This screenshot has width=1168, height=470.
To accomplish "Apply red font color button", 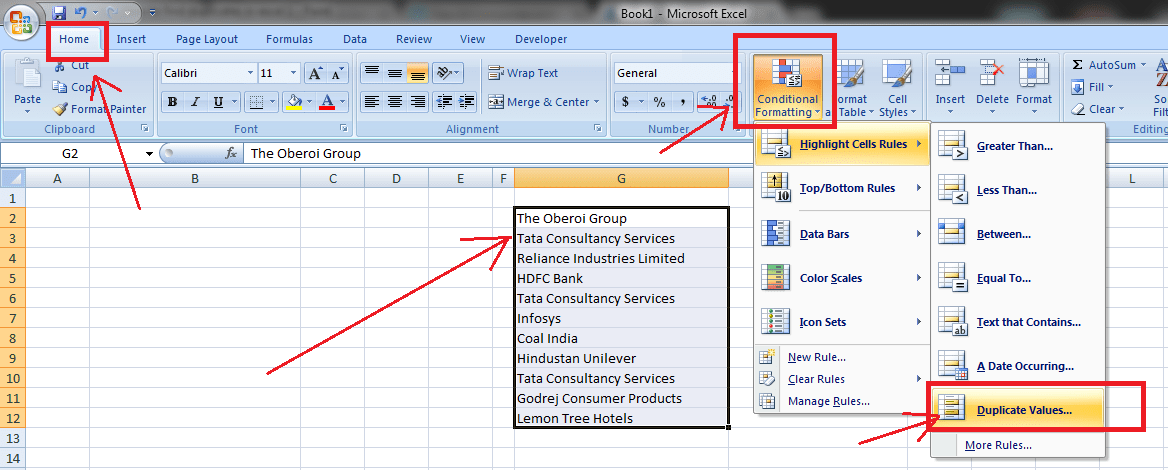I will click(x=326, y=102).
